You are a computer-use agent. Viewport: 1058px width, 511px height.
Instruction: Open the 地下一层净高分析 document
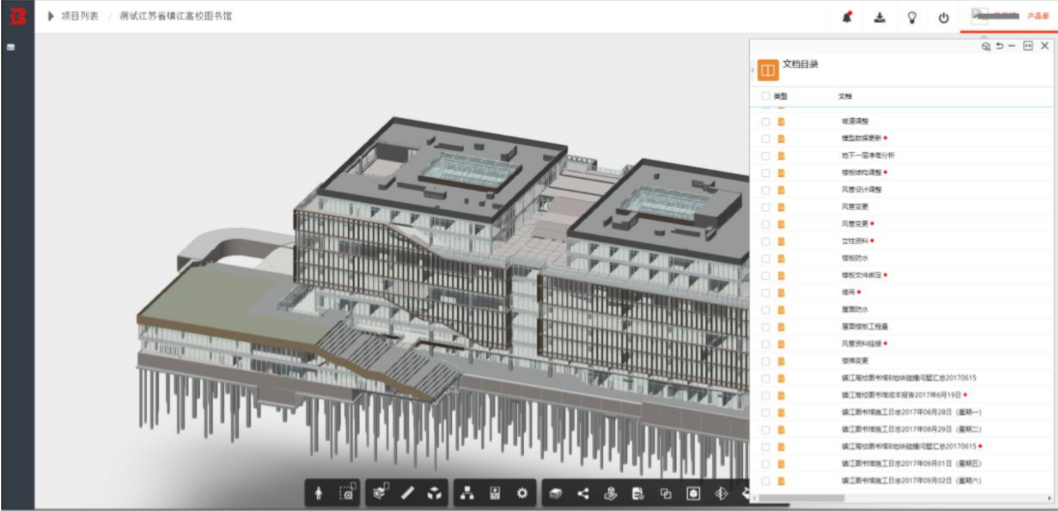868,155
